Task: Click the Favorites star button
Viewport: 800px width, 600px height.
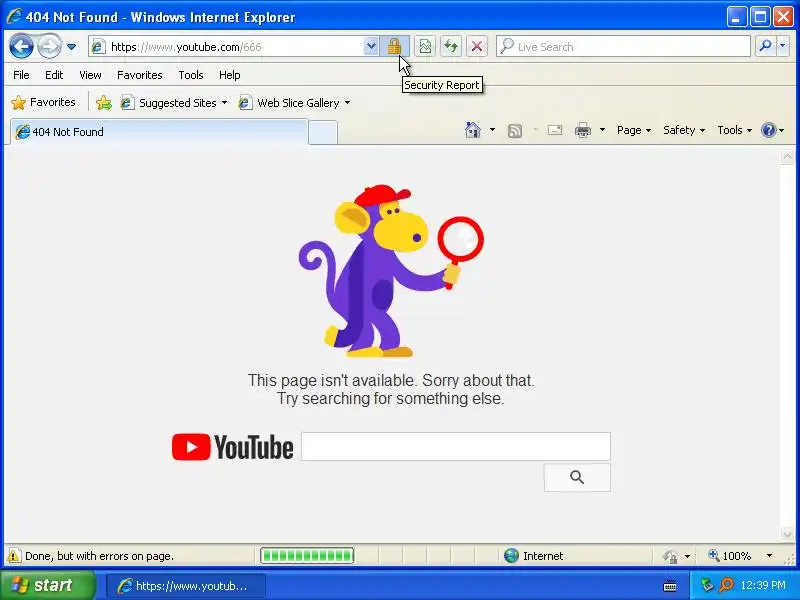Action: click(x=44, y=103)
